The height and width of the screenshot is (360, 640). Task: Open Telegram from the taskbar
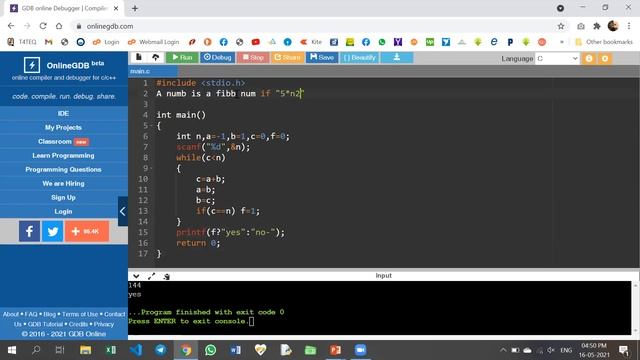coord(161,350)
